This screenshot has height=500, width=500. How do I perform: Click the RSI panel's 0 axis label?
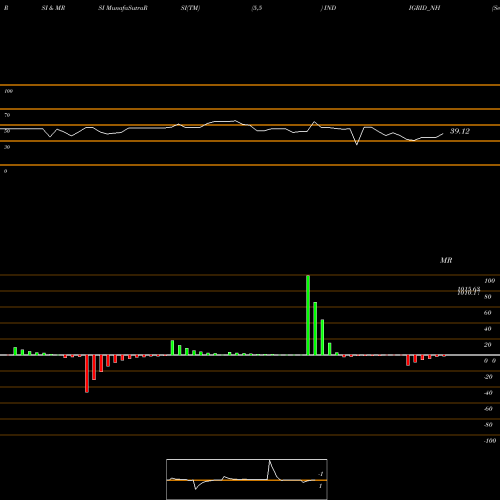[x=5, y=171]
